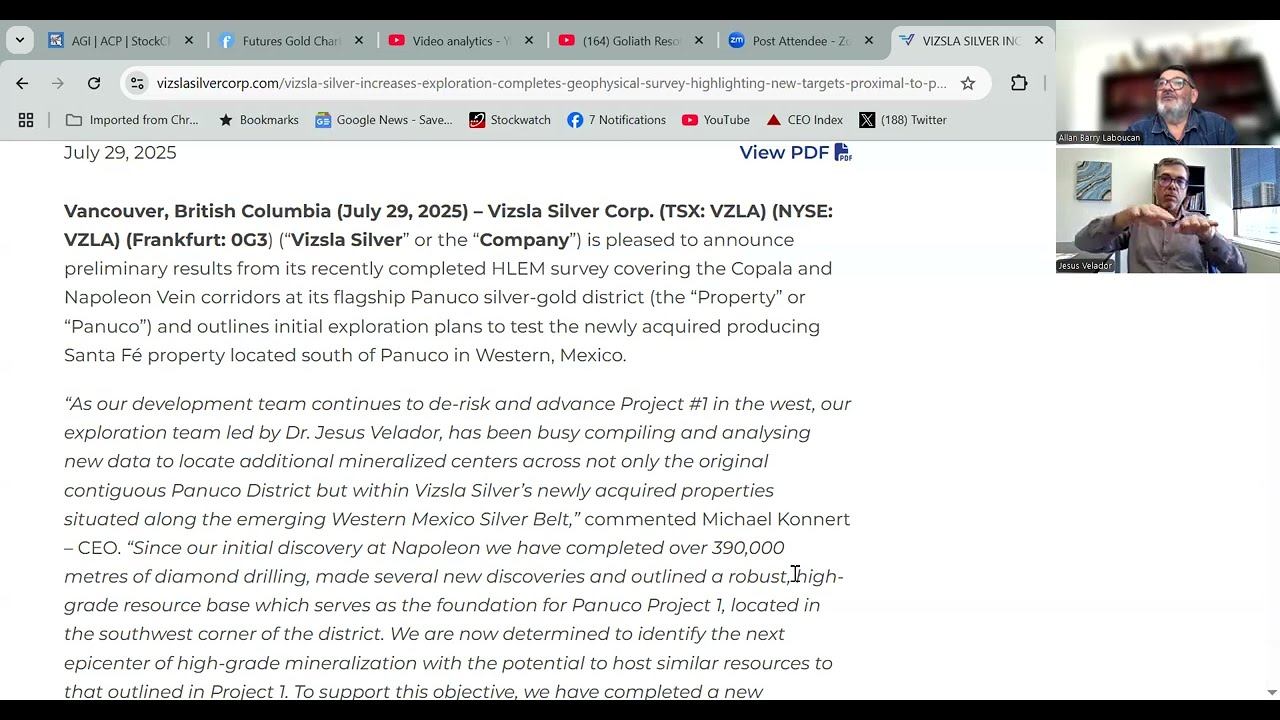This screenshot has width=1280, height=720.
Task: Go forward with the forward arrow
Action: 57,83
